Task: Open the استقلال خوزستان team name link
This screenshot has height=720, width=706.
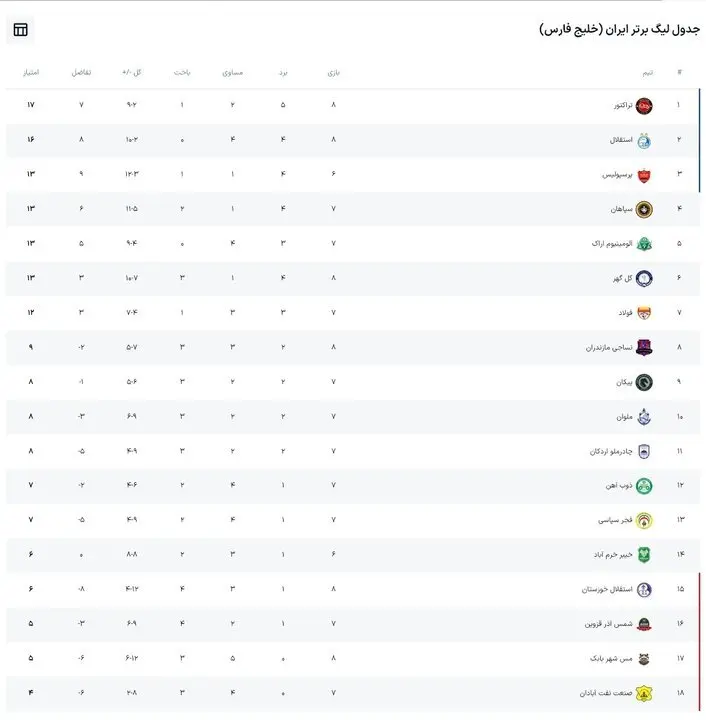Action: point(607,590)
